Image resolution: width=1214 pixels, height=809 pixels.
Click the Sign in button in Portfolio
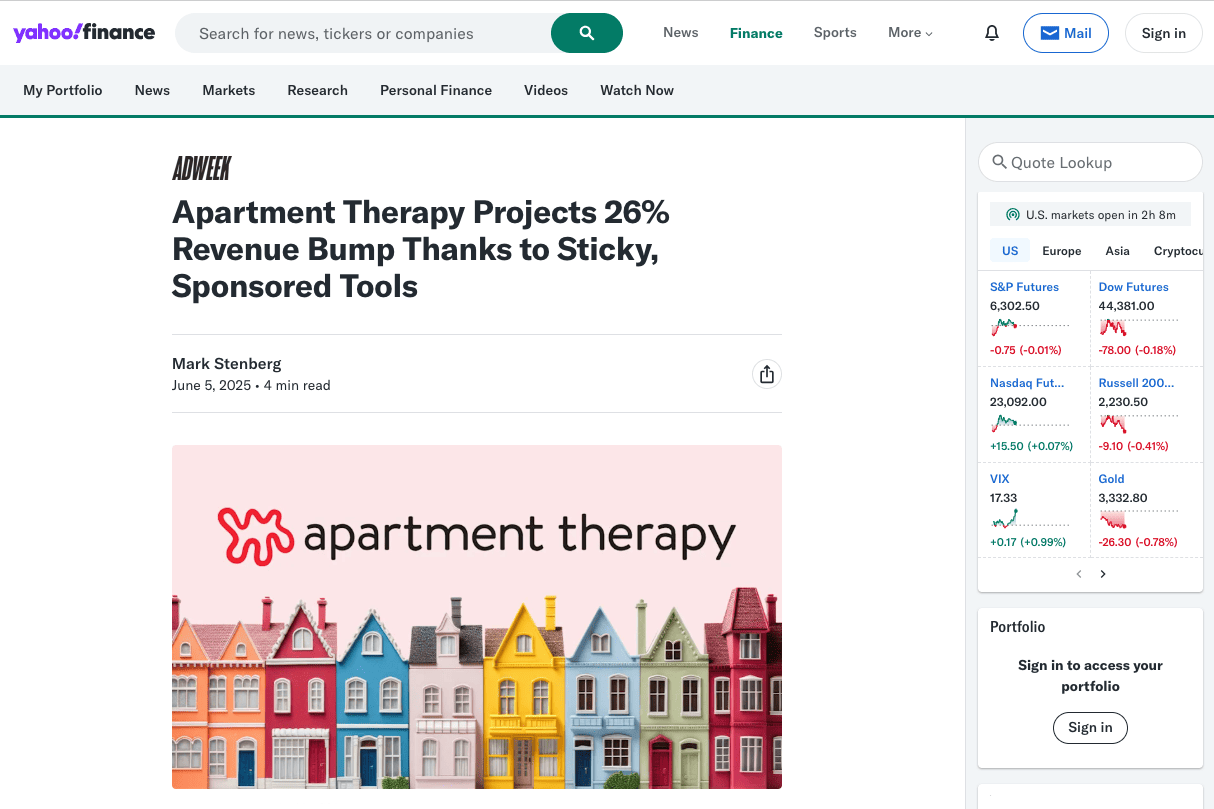click(1090, 727)
